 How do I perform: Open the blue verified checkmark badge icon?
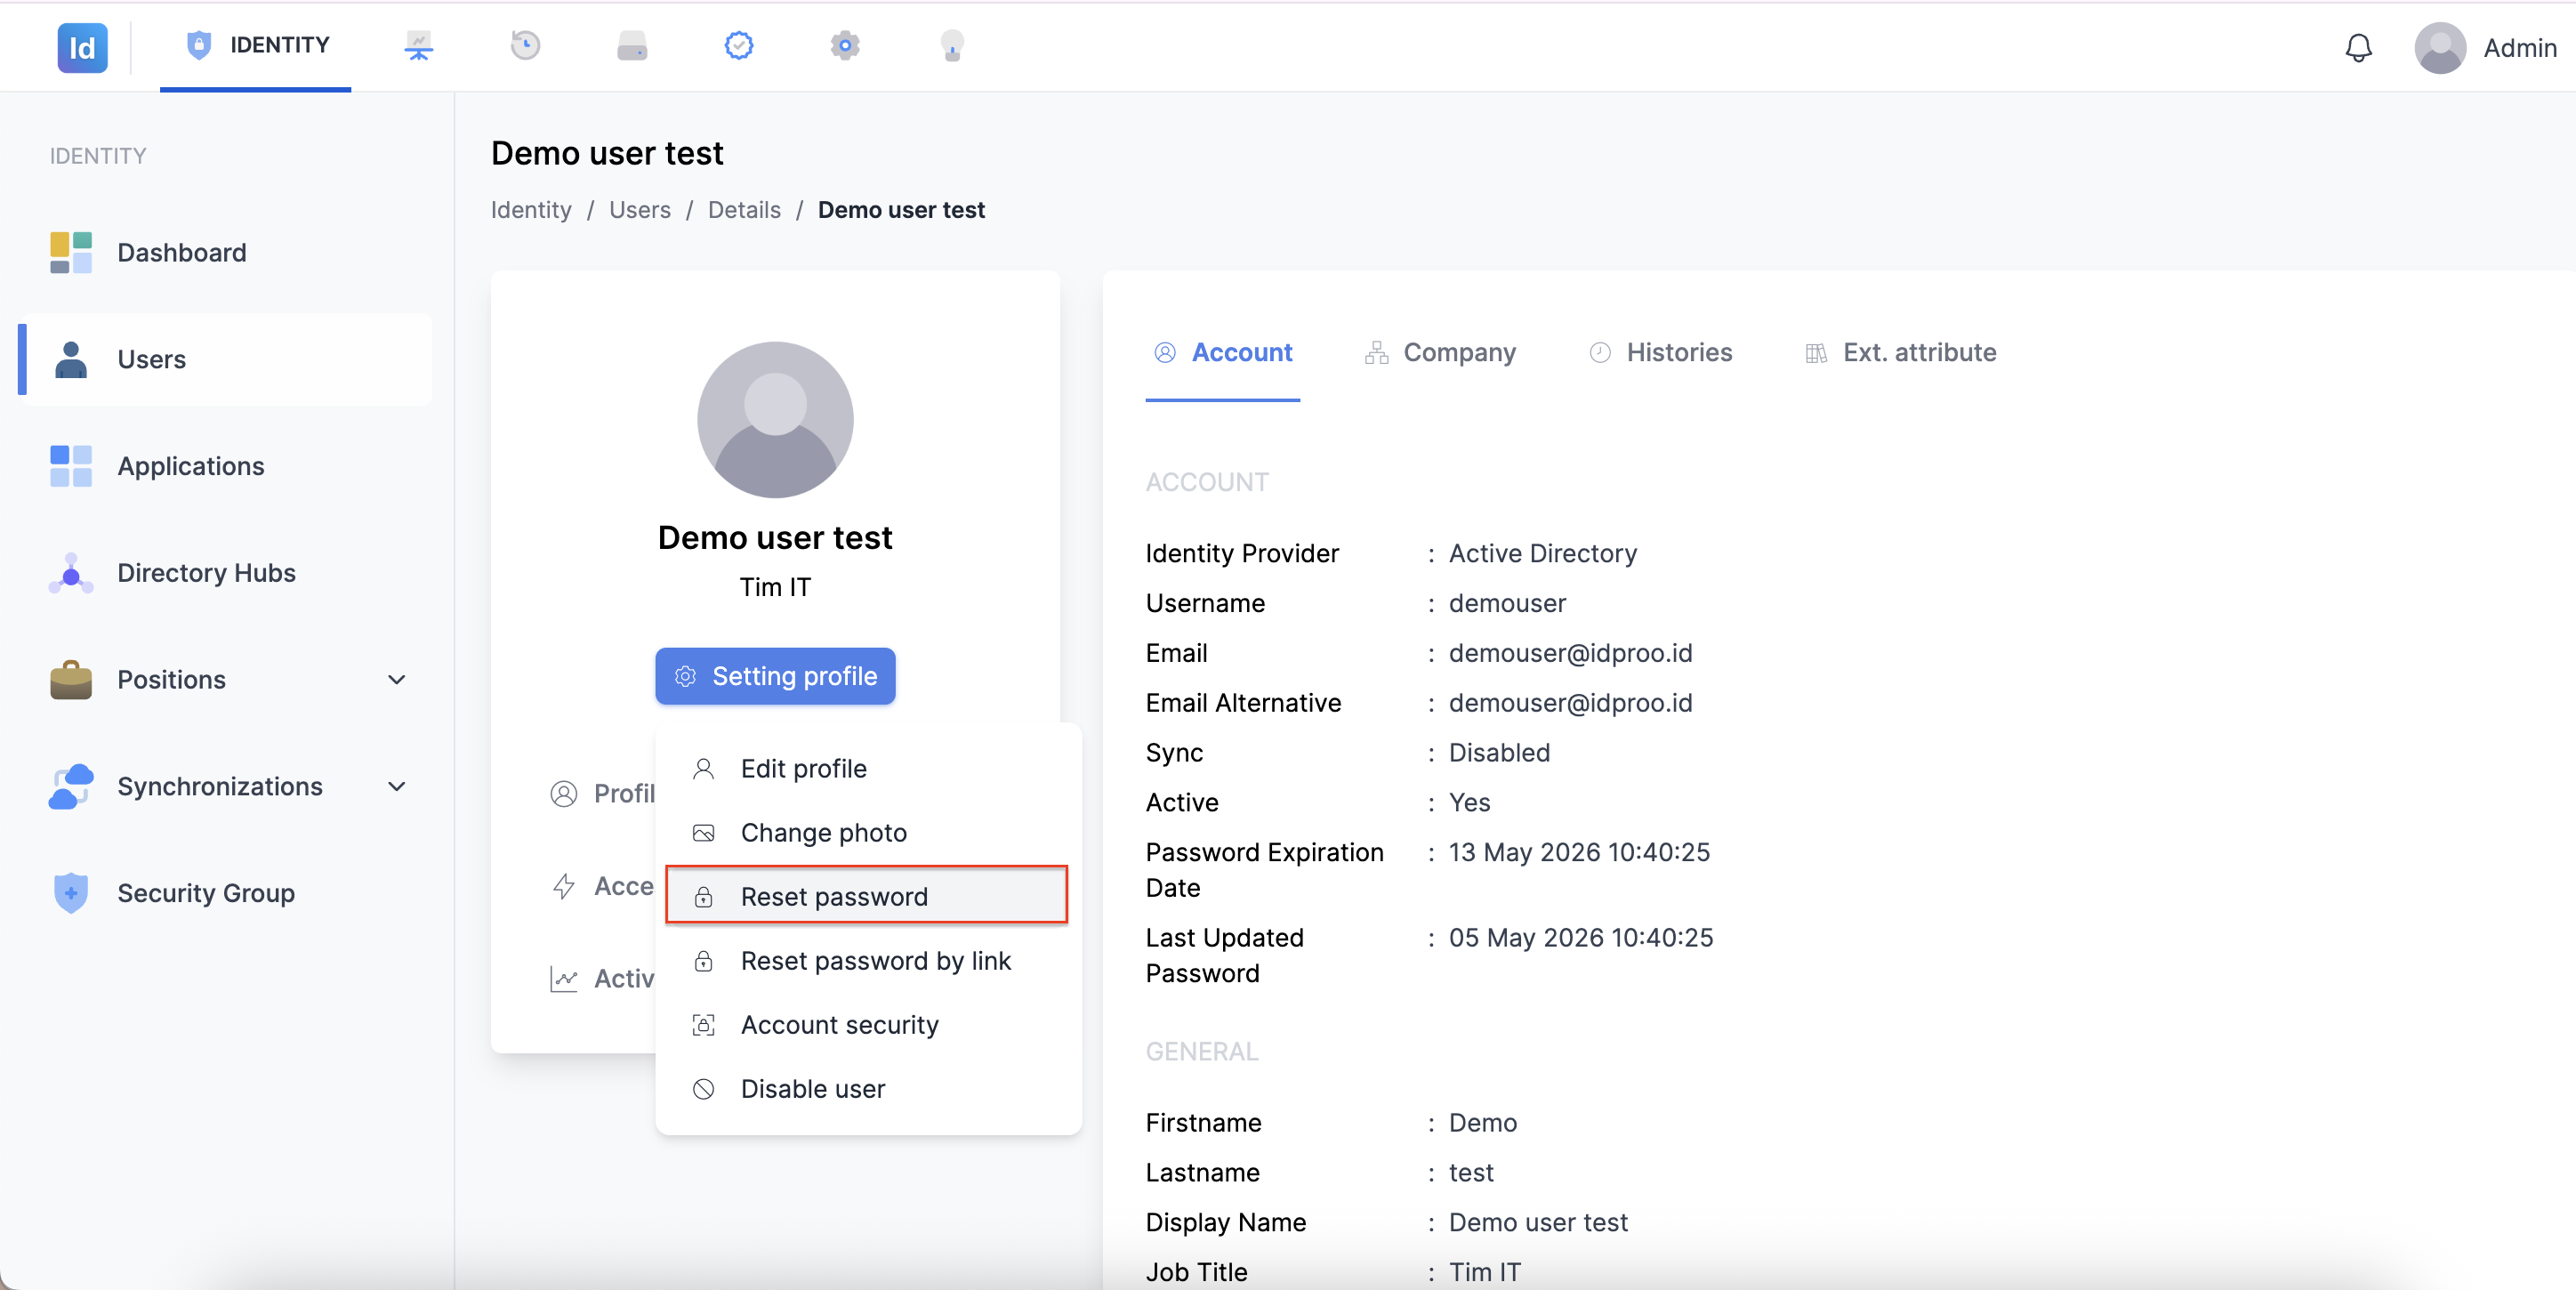[739, 46]
